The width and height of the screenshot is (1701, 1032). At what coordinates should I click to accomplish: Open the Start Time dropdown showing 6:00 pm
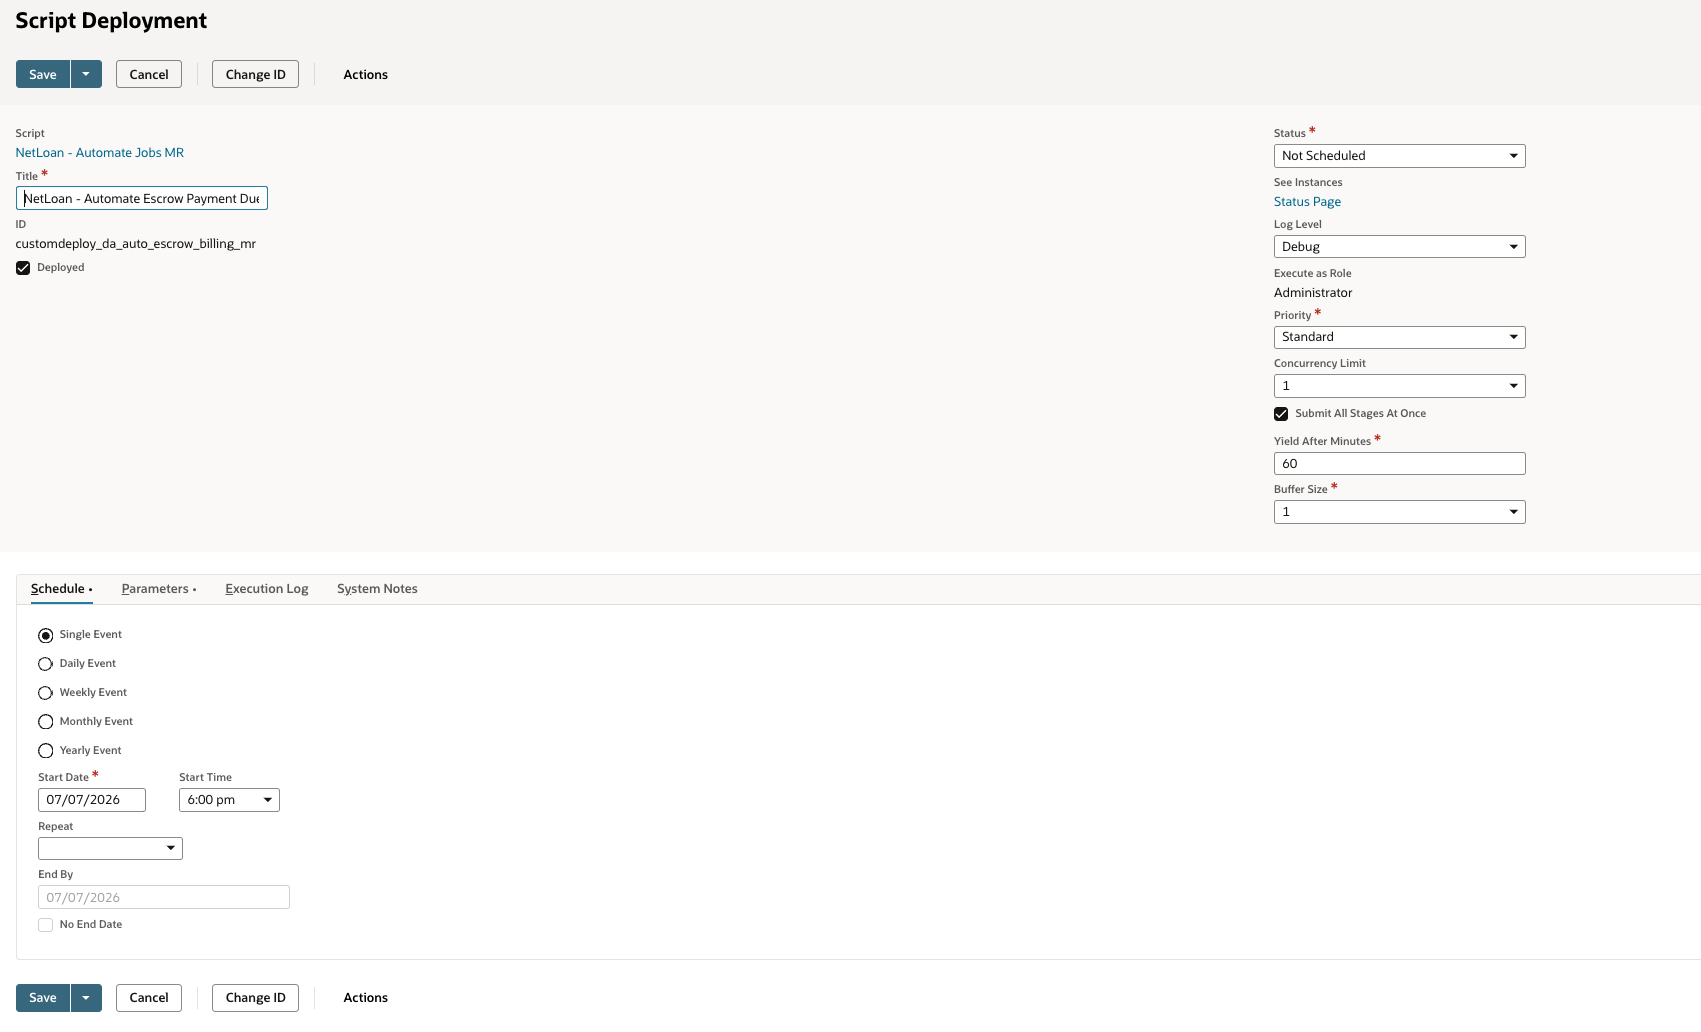(x=229, y=800)
